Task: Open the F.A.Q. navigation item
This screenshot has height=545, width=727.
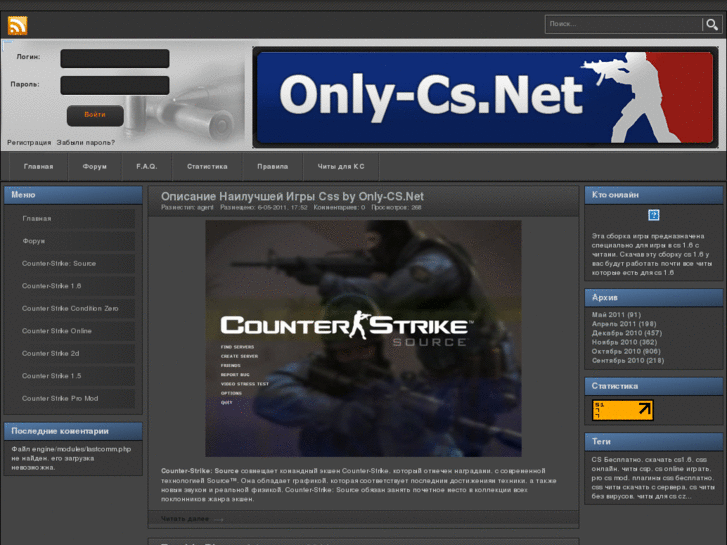Action: point(147,167)
